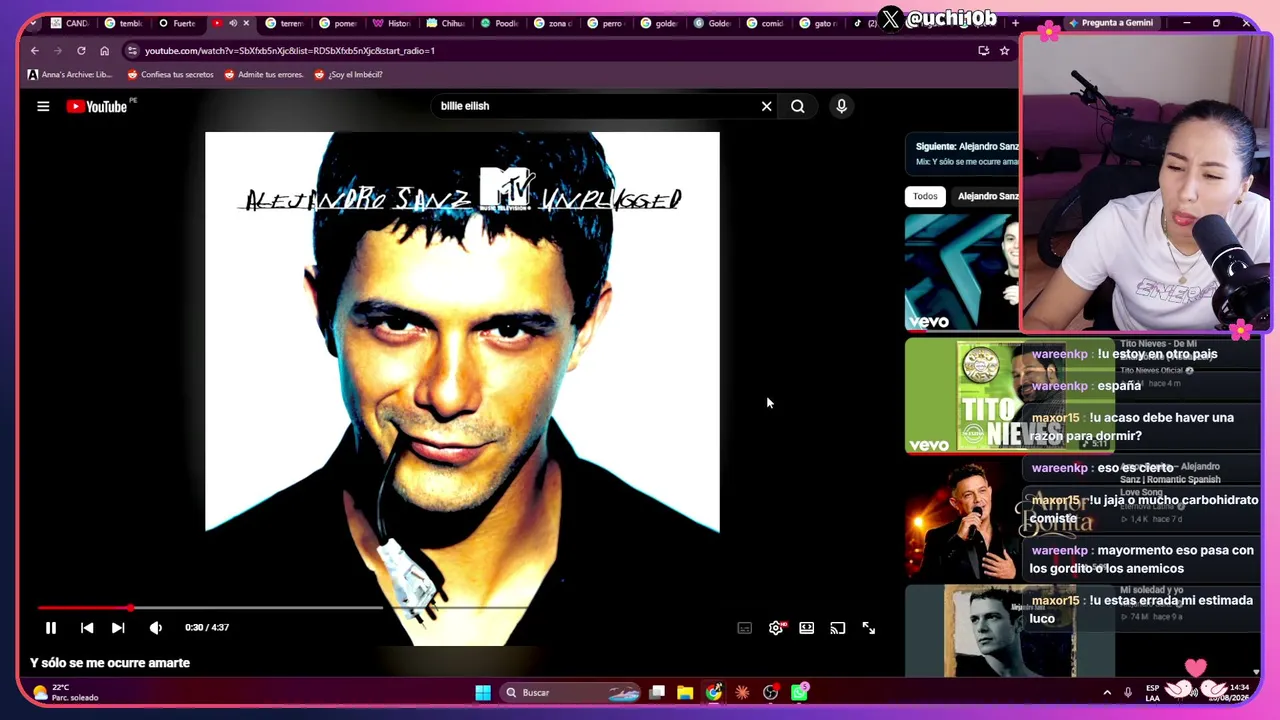Start voice search with microphone
The width and height of the screenshot is (1280, 720).
[841, 106]
